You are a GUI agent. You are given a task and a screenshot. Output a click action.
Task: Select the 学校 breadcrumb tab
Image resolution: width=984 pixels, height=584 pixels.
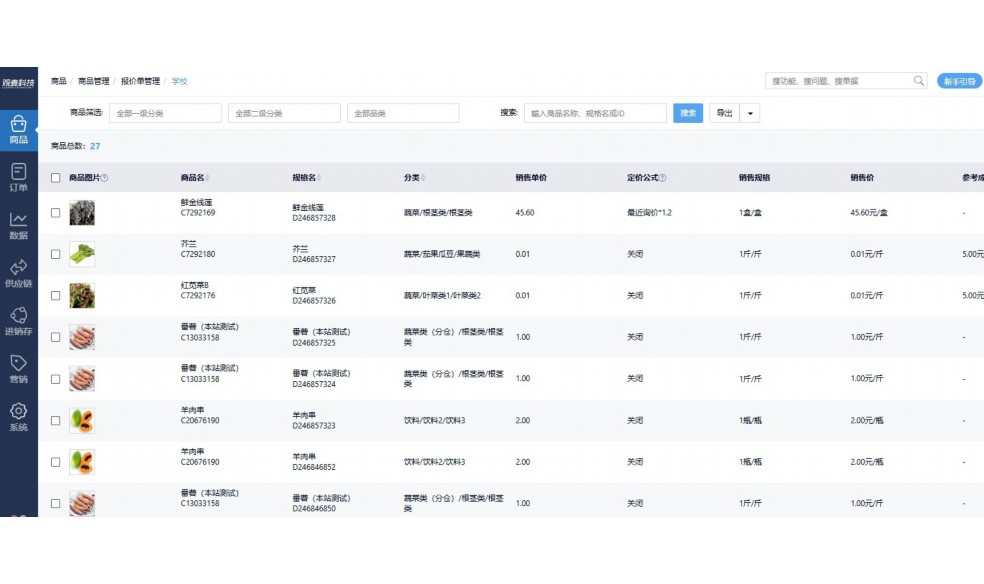[x=180, y=80]
